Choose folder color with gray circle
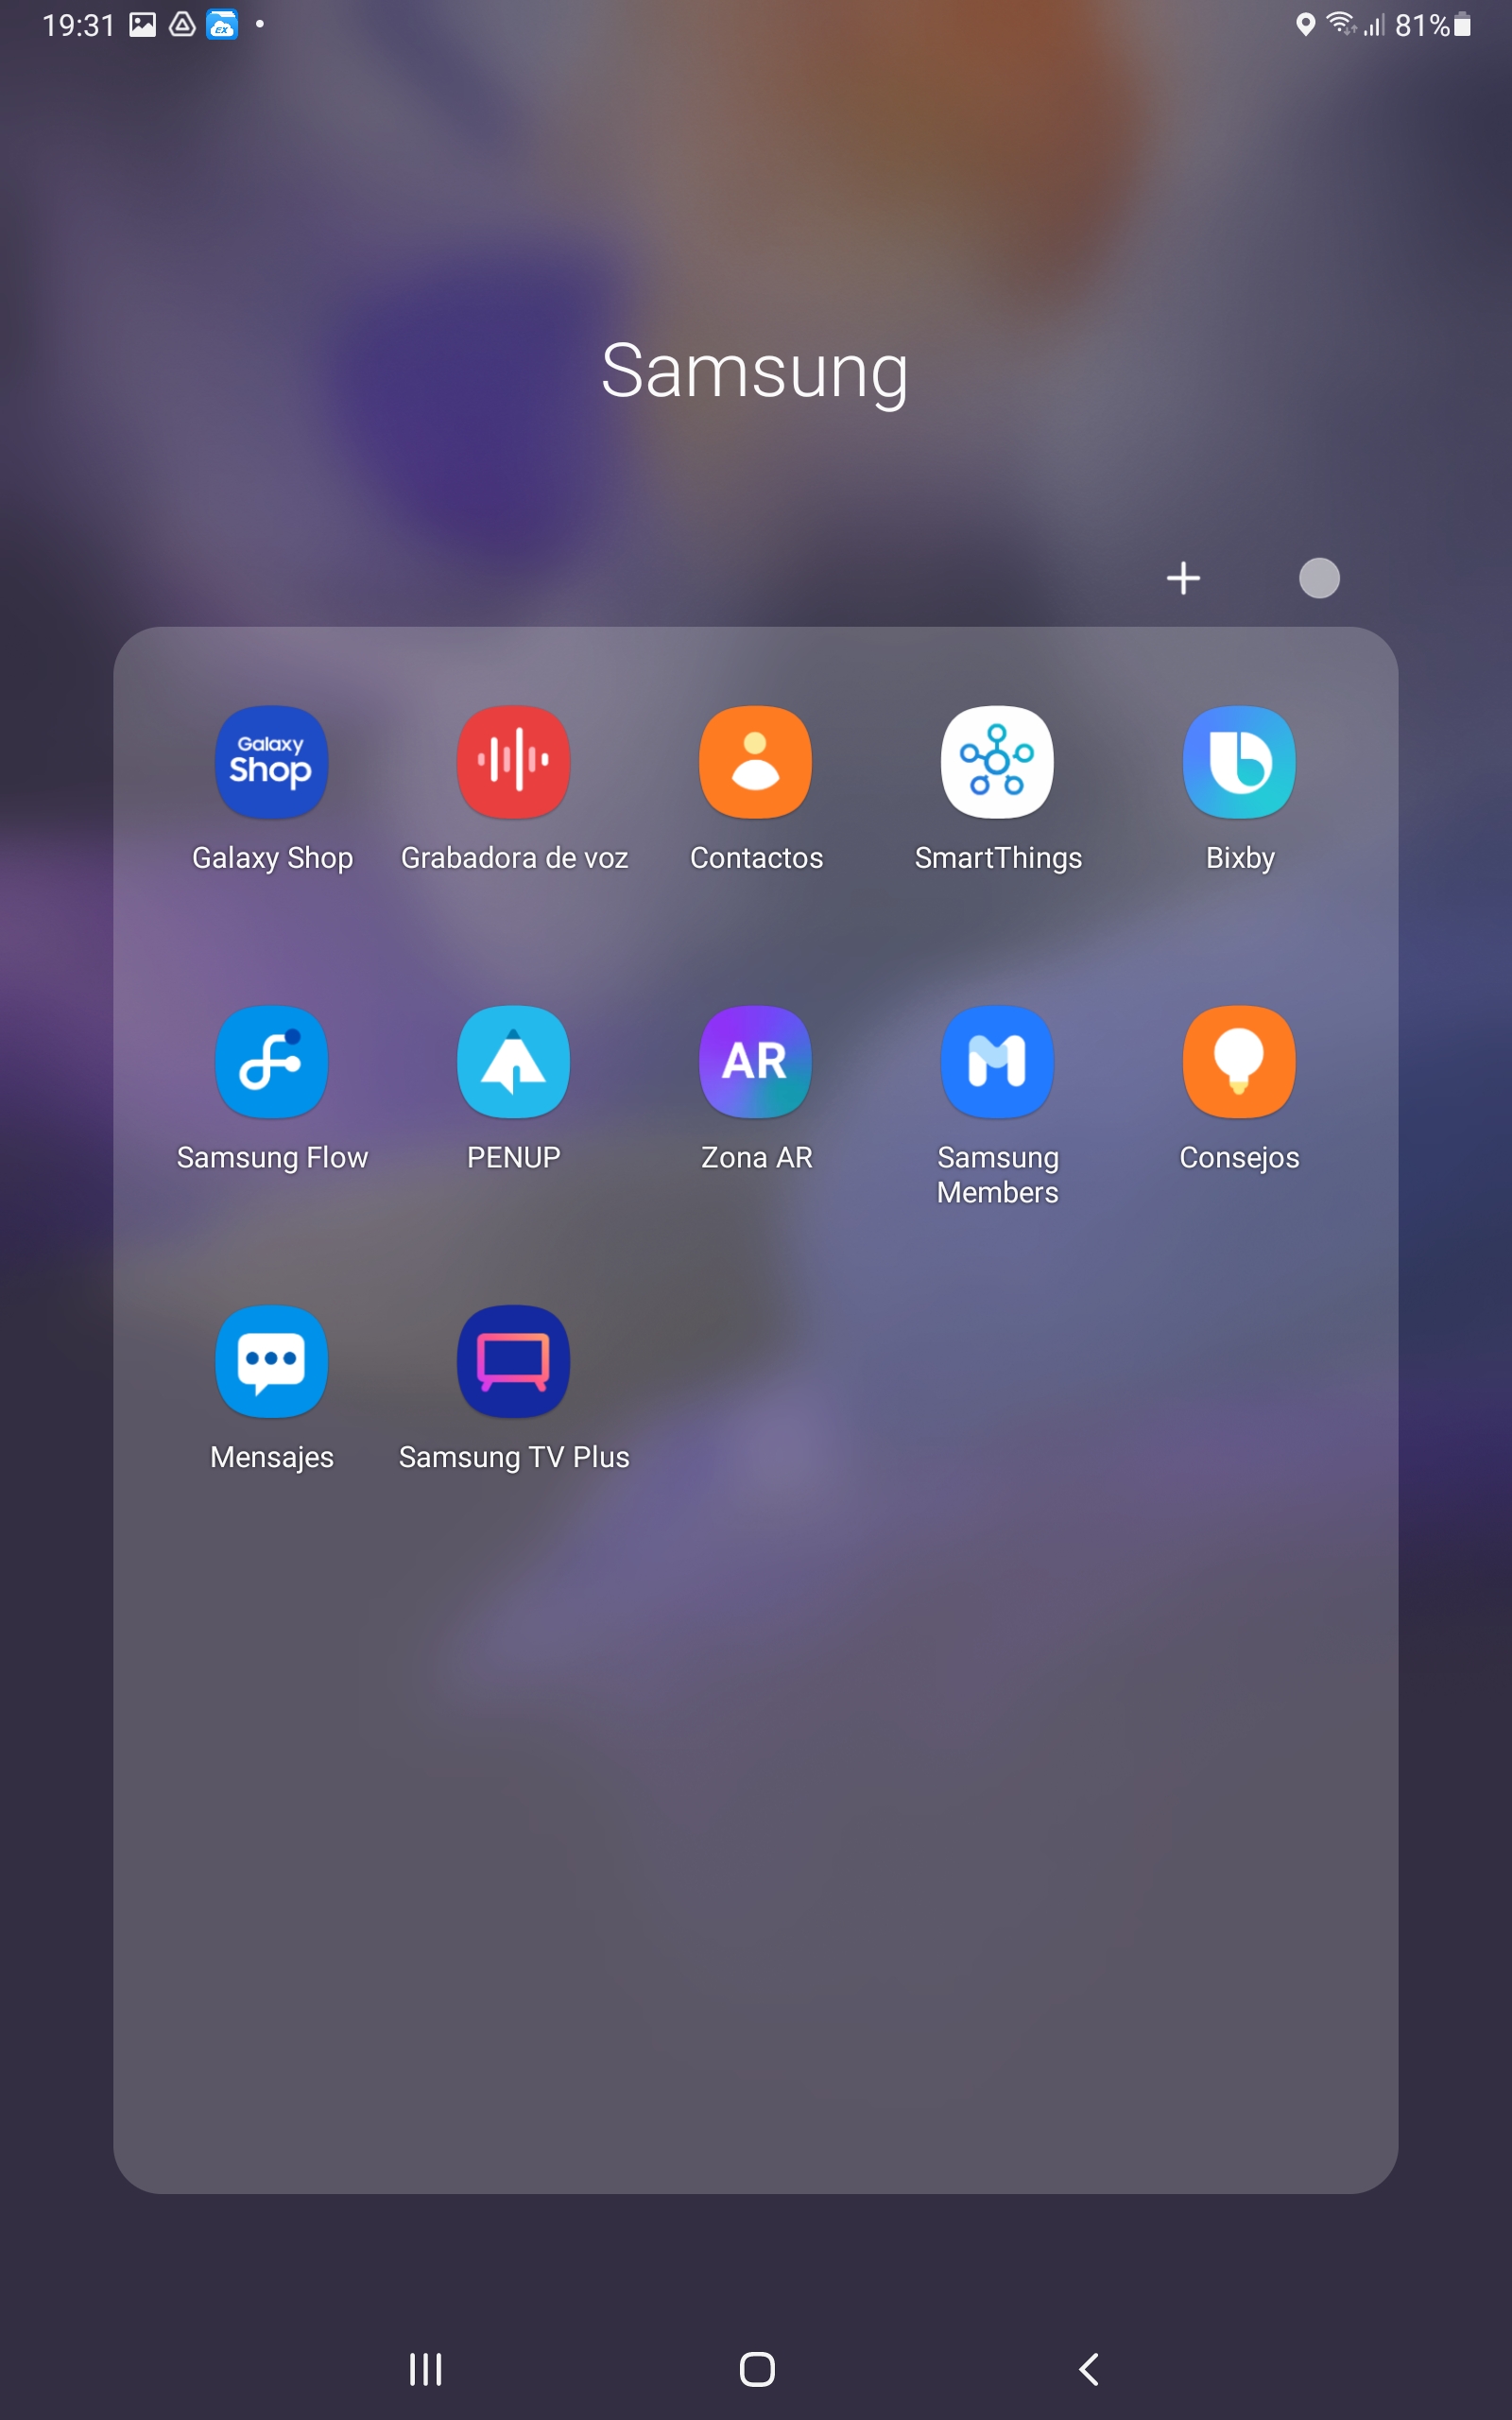Viewport: 1512px width, 2420px height. tap(1319, 578)
